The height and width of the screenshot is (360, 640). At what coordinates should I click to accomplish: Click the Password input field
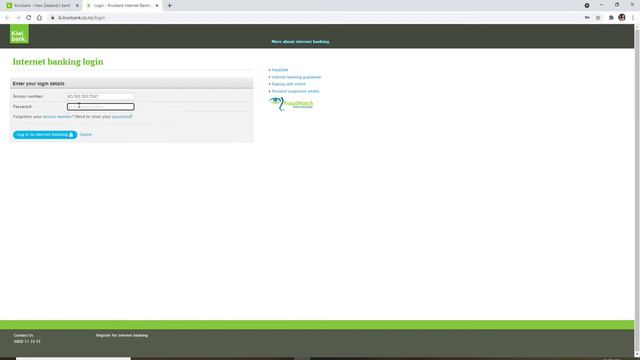100,107
